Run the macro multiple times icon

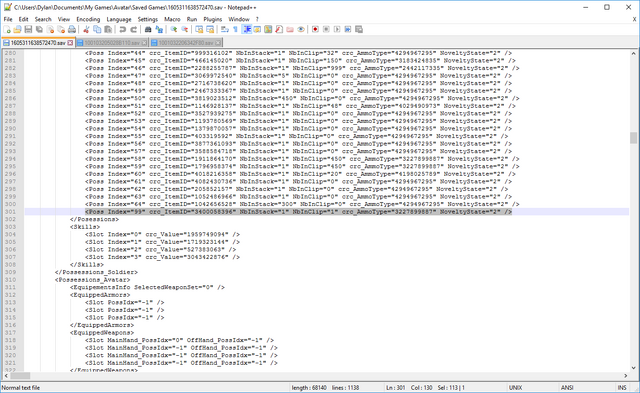pos(348,29)
